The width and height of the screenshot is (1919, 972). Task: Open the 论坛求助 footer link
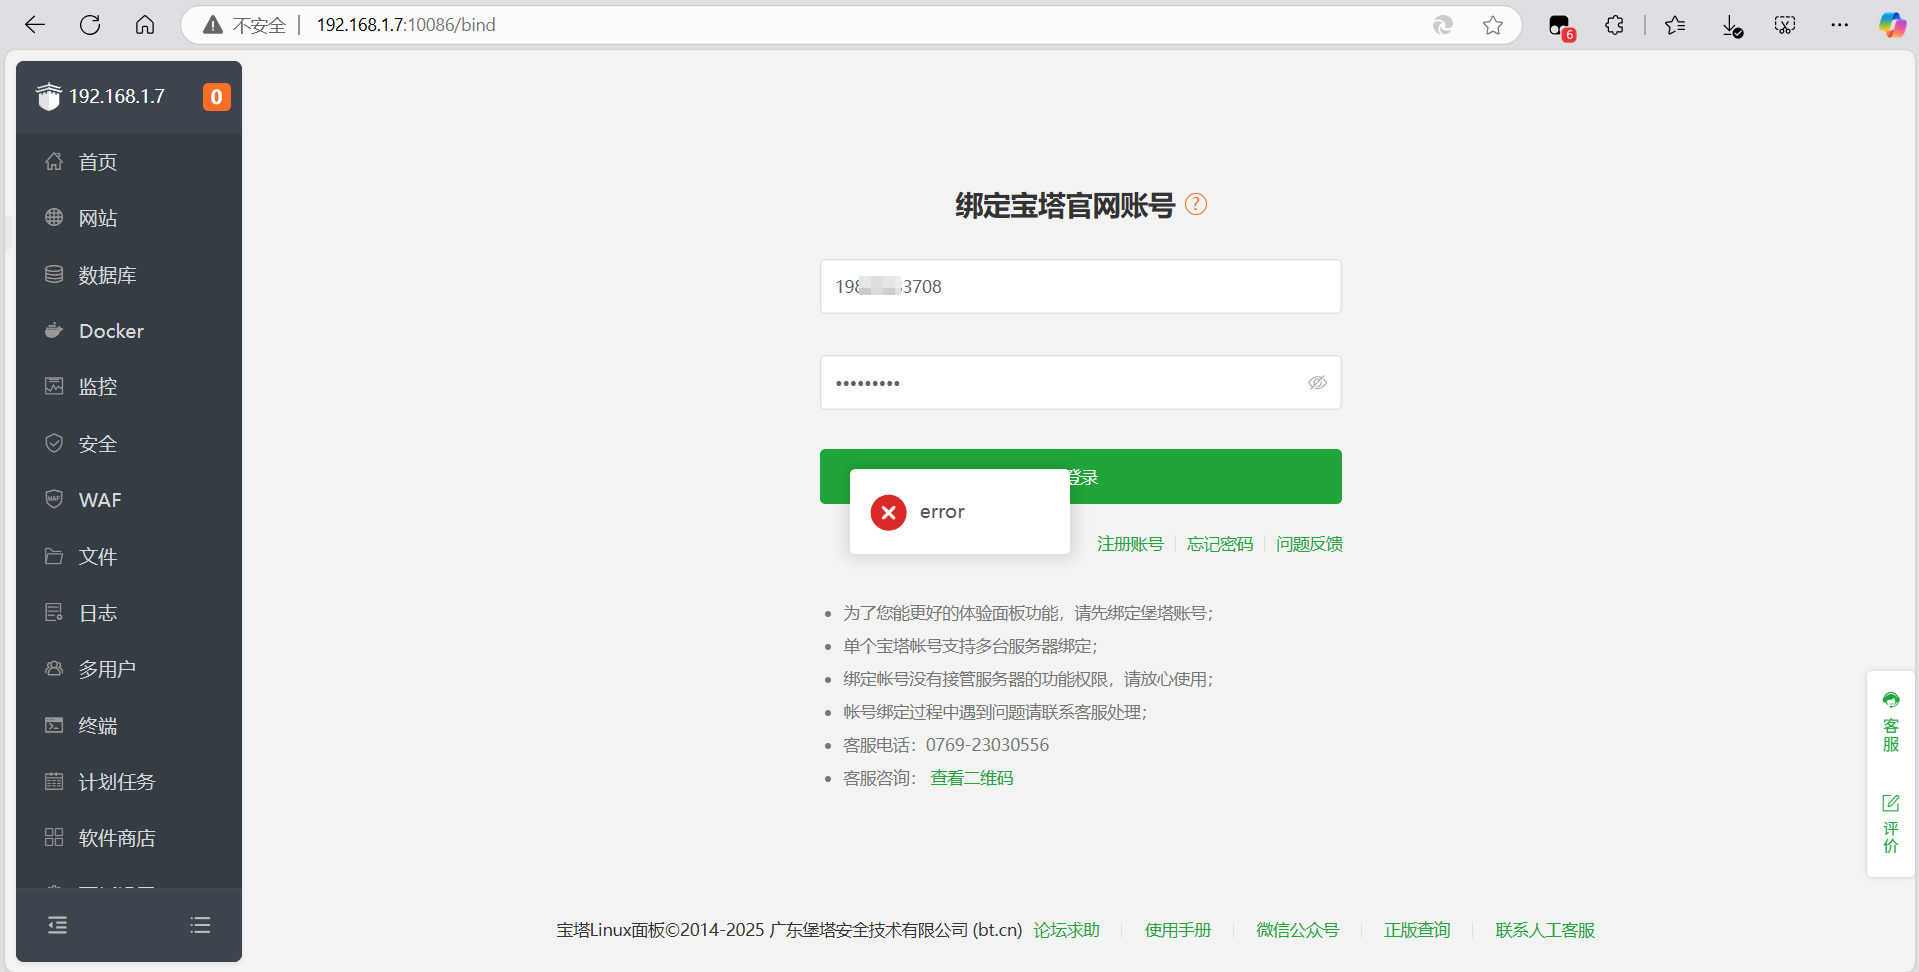(x=1067, y=930)
